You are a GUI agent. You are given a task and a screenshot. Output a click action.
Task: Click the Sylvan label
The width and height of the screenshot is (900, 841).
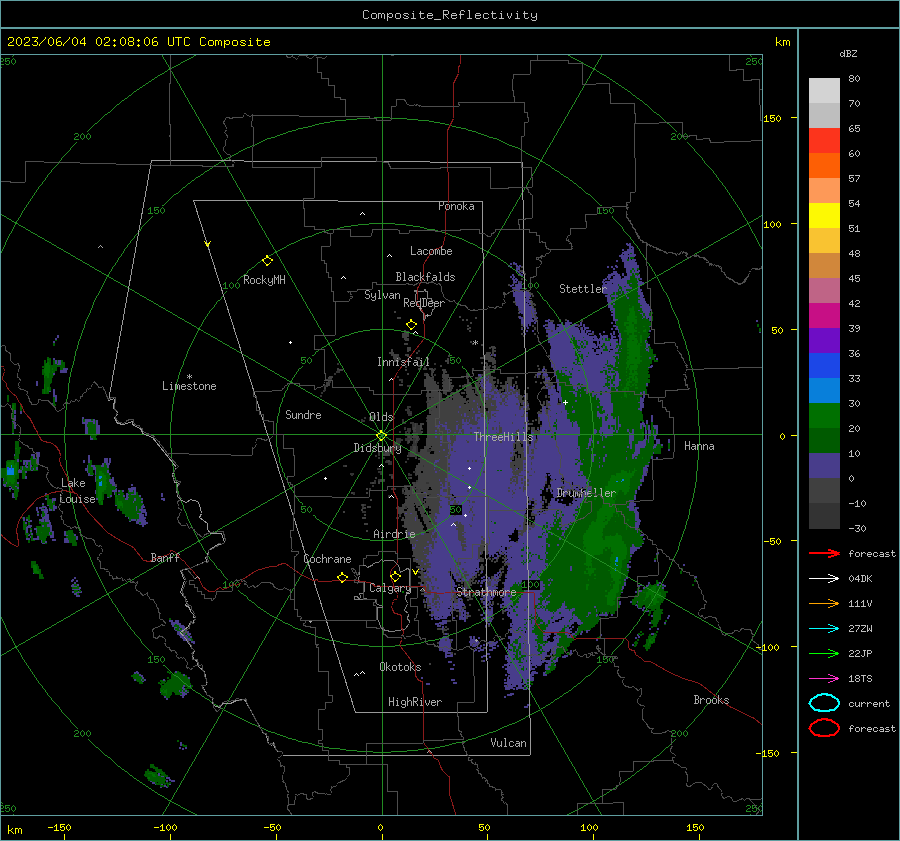coord(382,295)
